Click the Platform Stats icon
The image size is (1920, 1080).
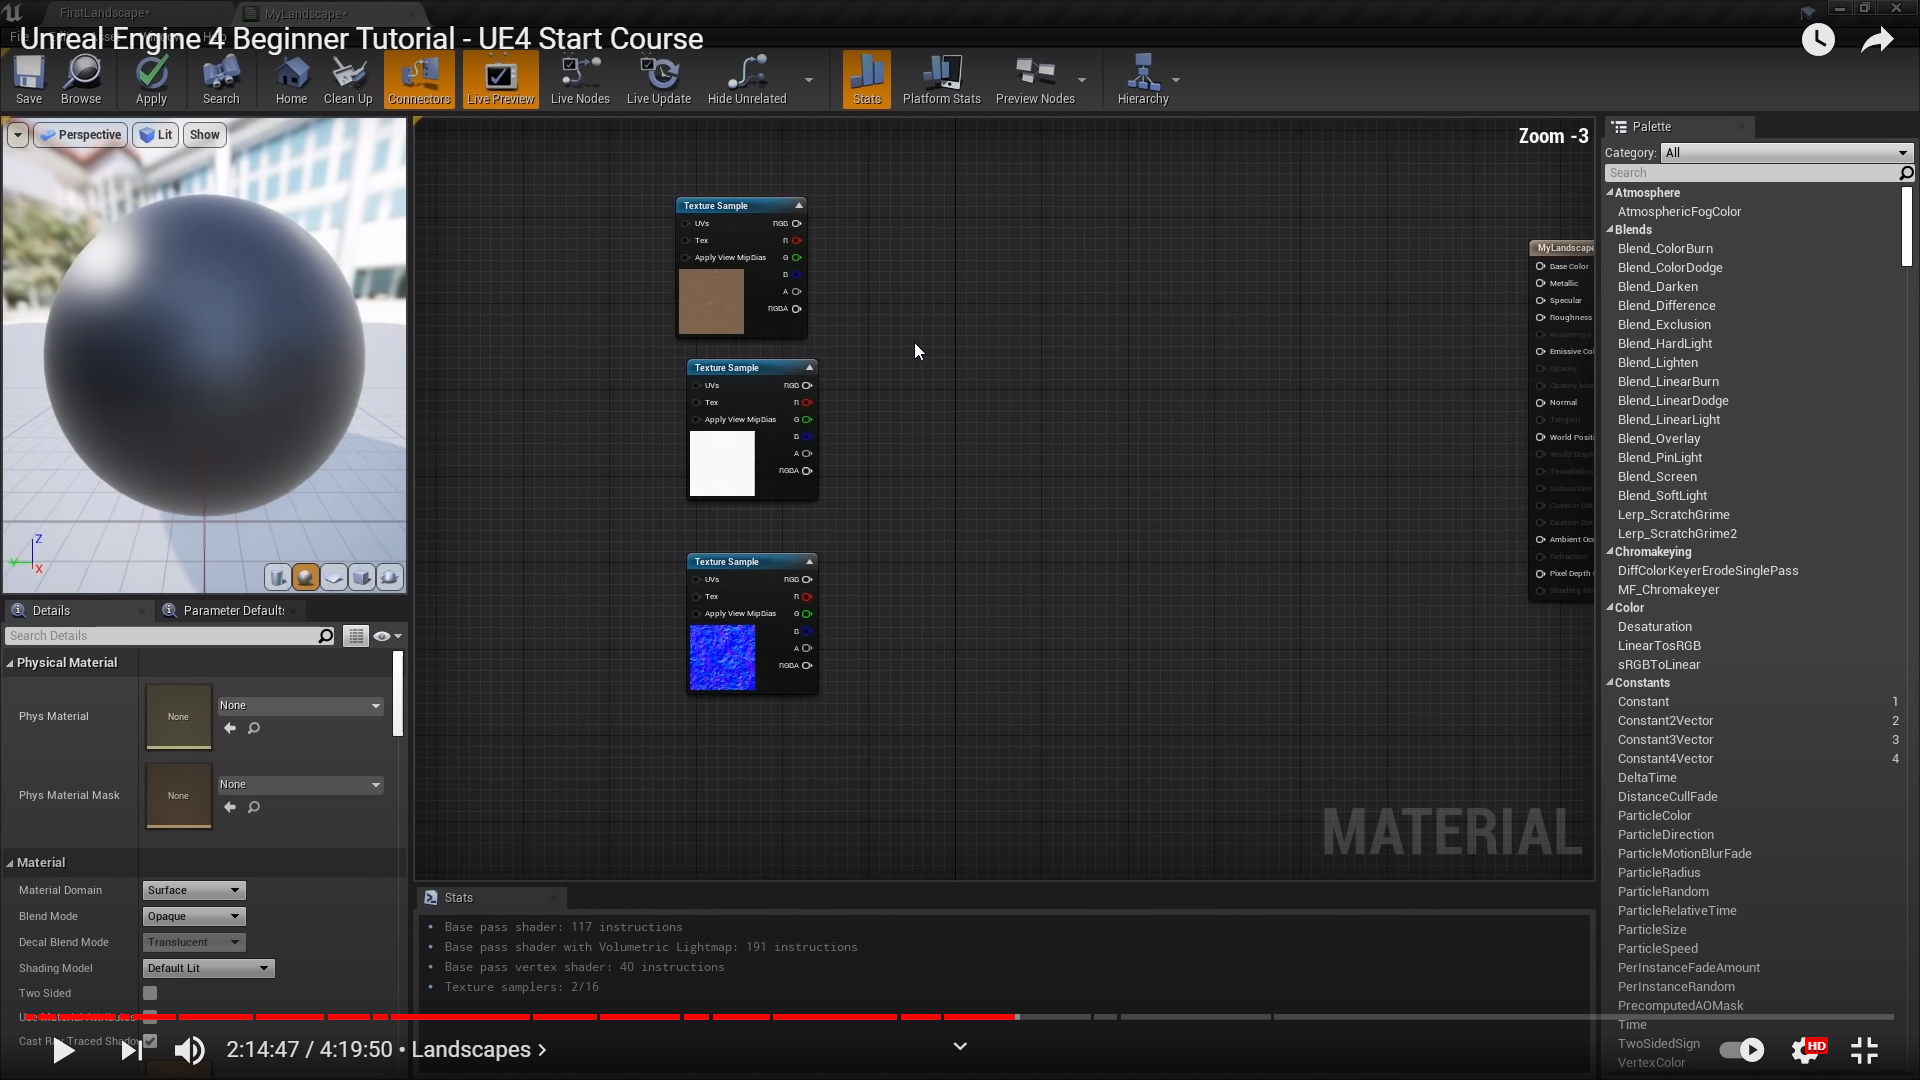point(940,80)
